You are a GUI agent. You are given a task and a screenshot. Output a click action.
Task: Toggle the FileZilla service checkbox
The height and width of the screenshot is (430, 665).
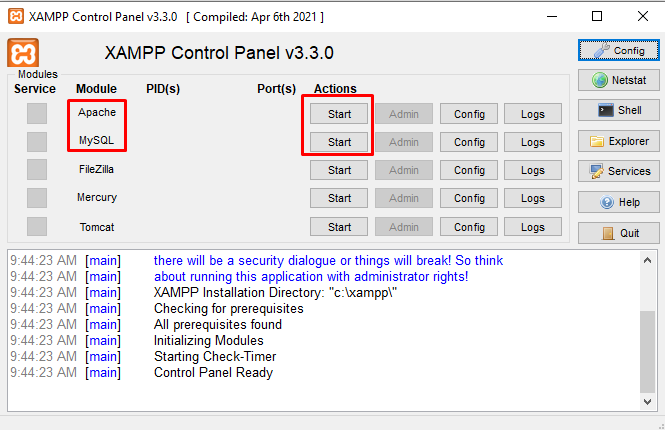pos(37,170)
